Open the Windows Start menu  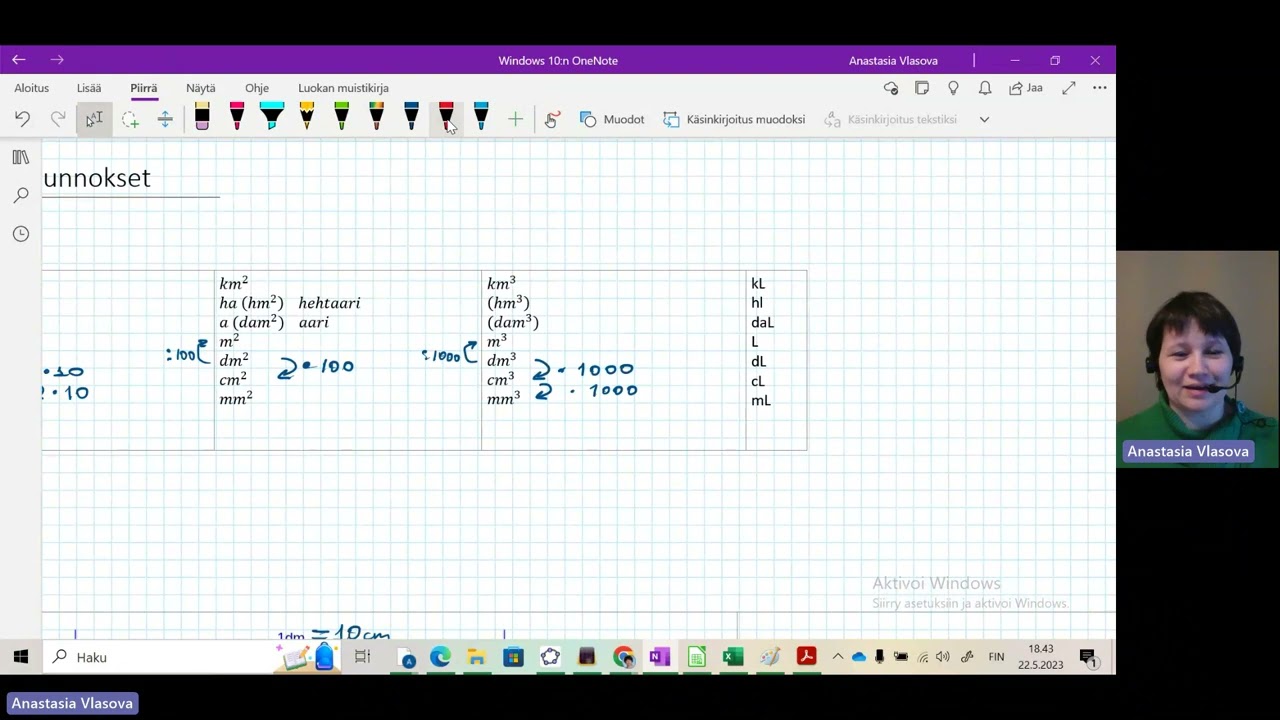click(20, 657)
